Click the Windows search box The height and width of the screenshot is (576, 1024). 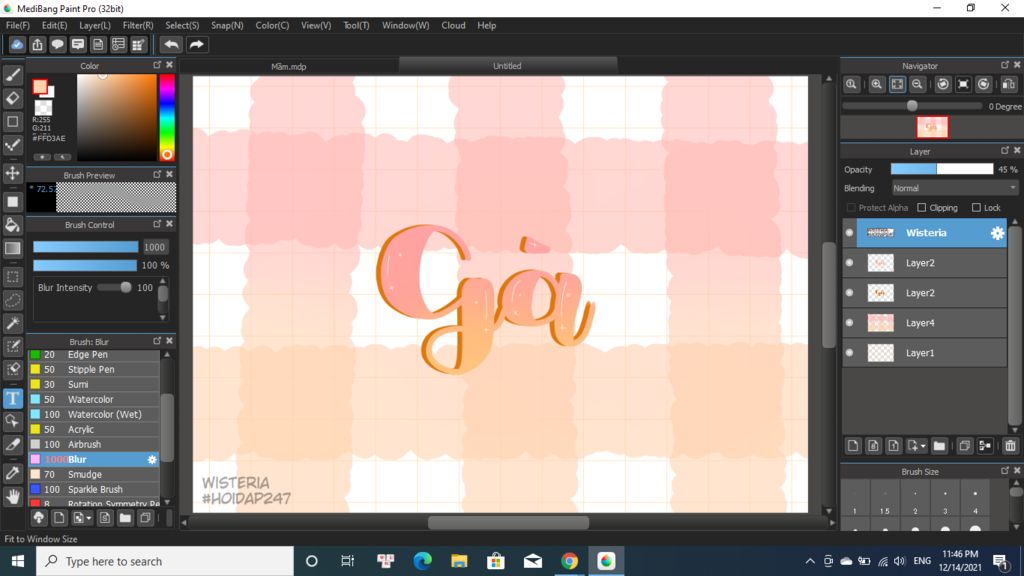pos(165,561)
